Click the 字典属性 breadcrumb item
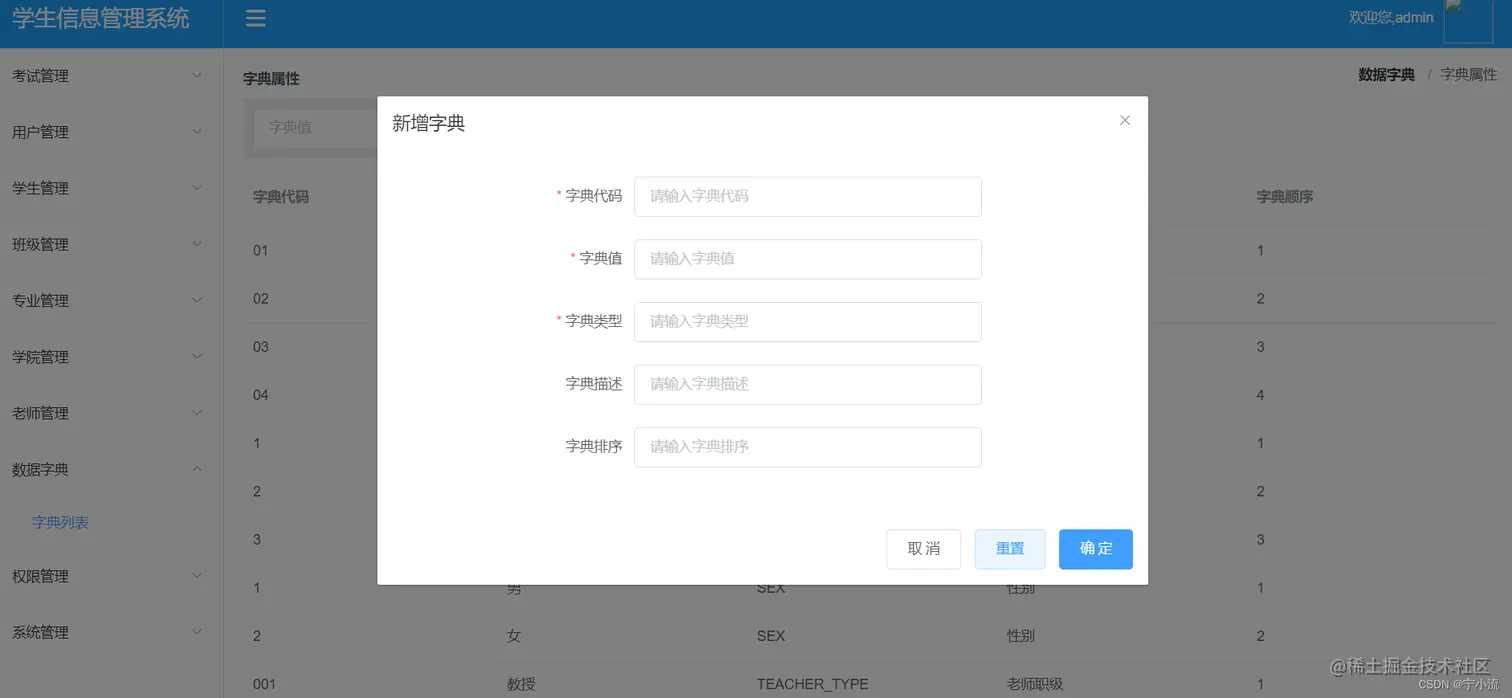 1468,75
